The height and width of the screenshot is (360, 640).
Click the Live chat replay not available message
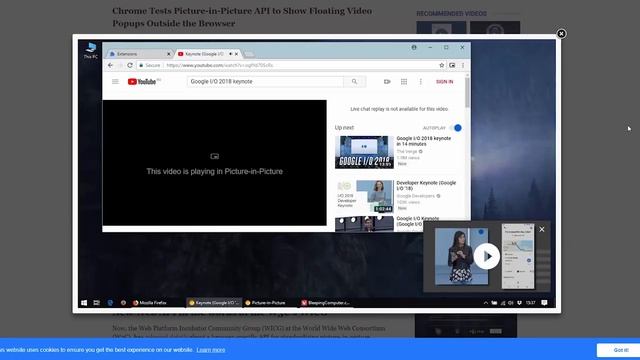pos(399,109)
